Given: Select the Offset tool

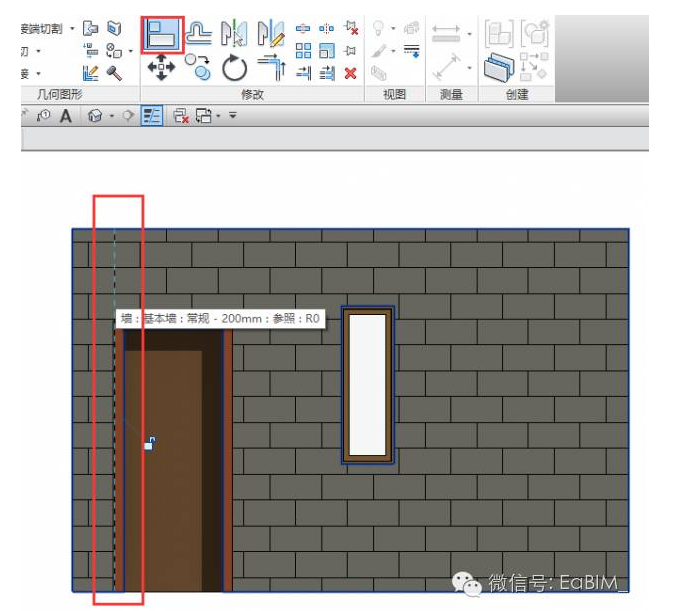Looking at the screenshot, I should point(198,34).
